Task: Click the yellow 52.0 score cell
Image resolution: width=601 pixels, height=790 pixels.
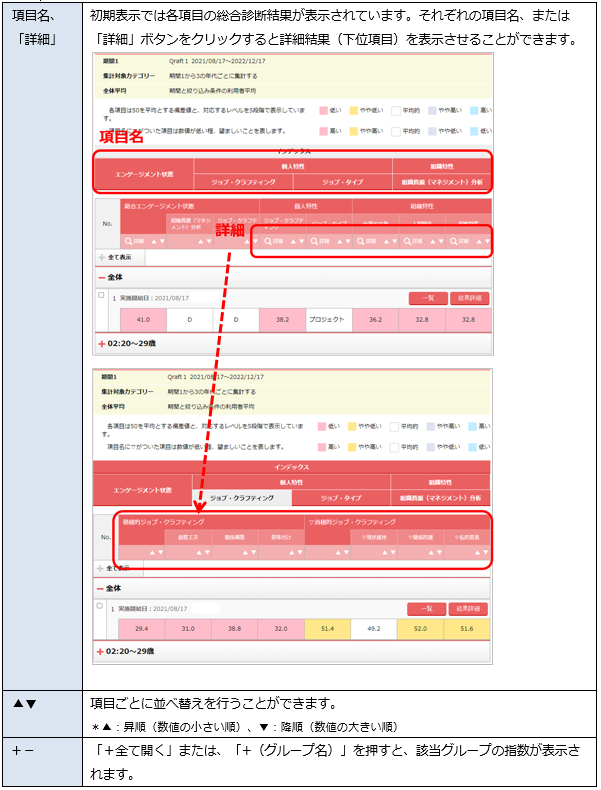Action: [420, 629]
